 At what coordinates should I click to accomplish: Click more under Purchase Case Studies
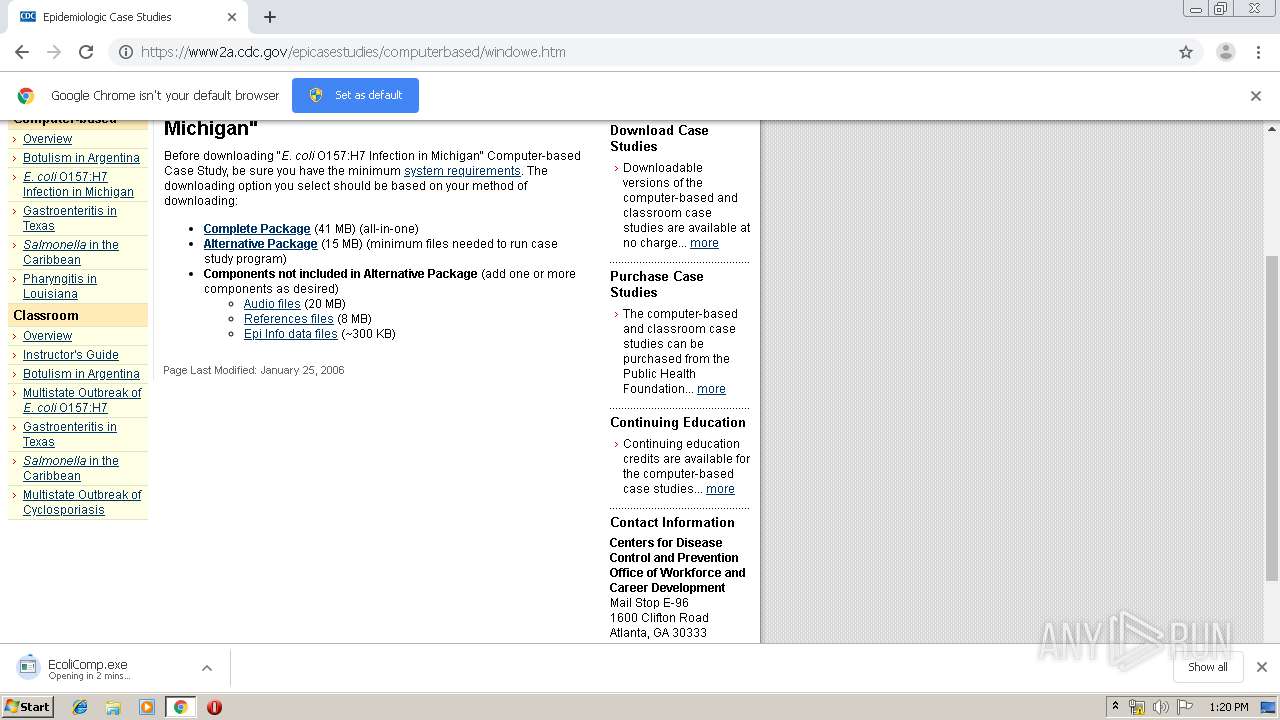[x=711, y=389]
